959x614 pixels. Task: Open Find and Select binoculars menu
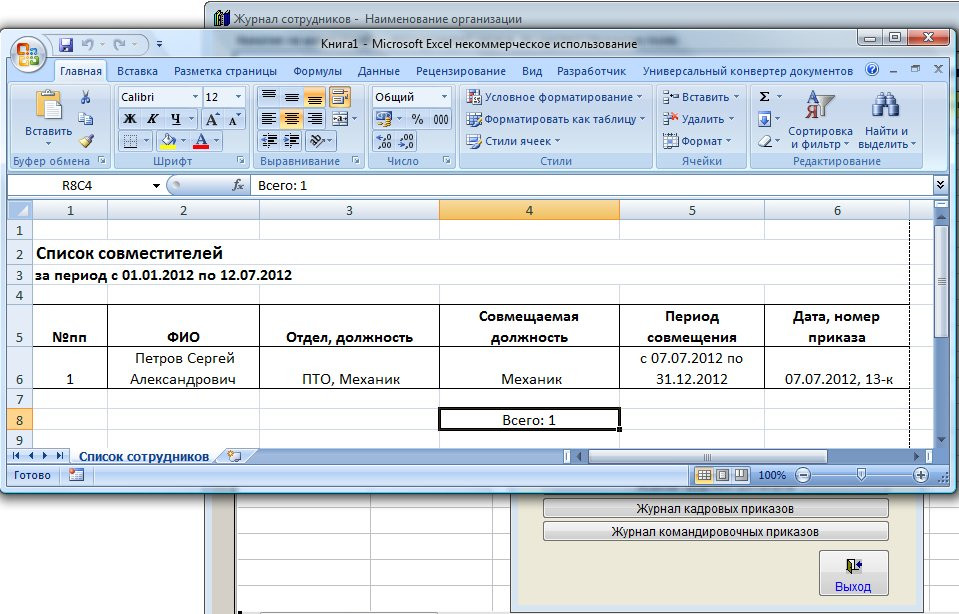886,120
